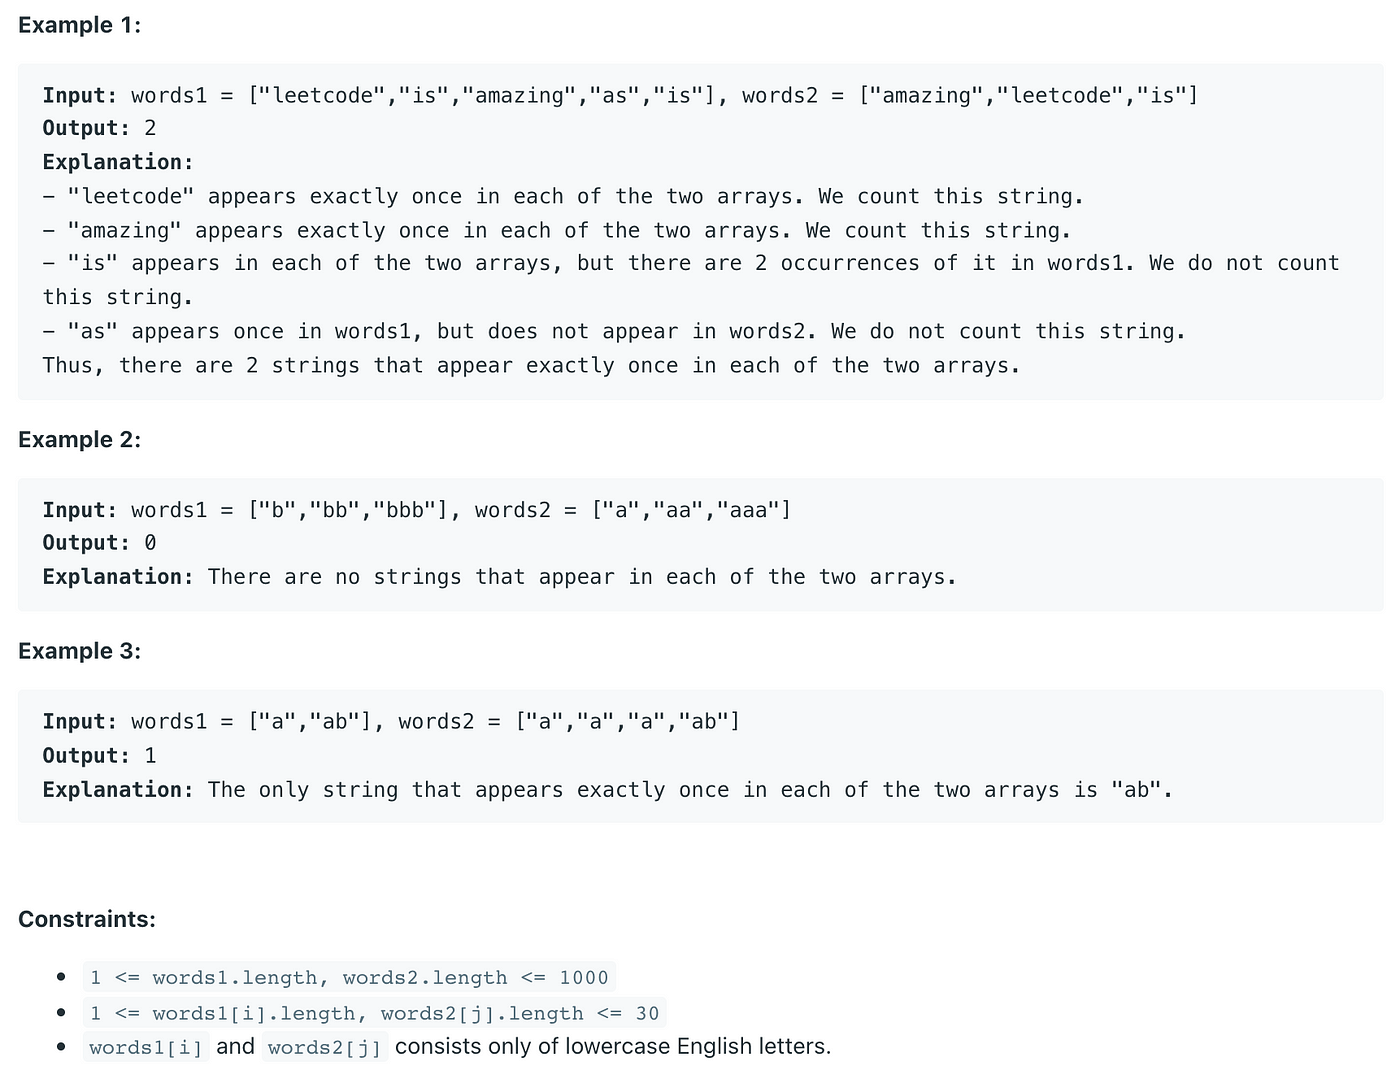1400x1088 pixels.
Task: Click Example 3 Input line with "ab"
Action: click(x=391, y=721)
